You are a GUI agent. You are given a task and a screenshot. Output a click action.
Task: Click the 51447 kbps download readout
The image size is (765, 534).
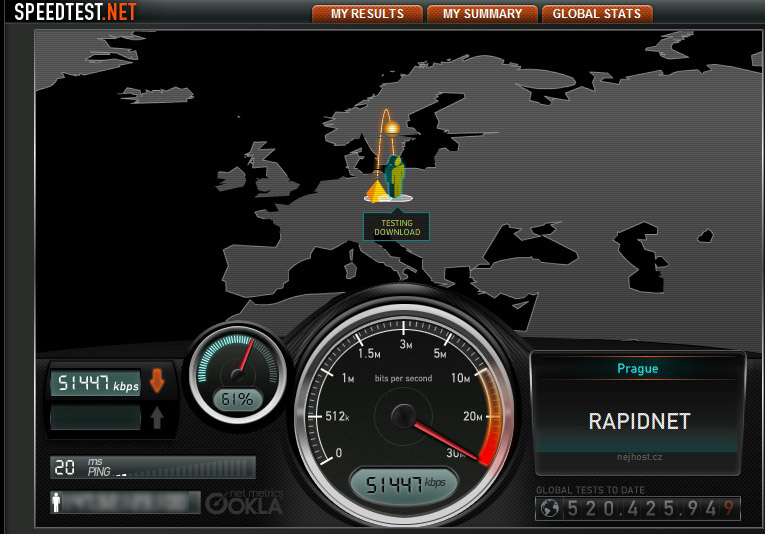pyautogui.click(x=96, y=383)
